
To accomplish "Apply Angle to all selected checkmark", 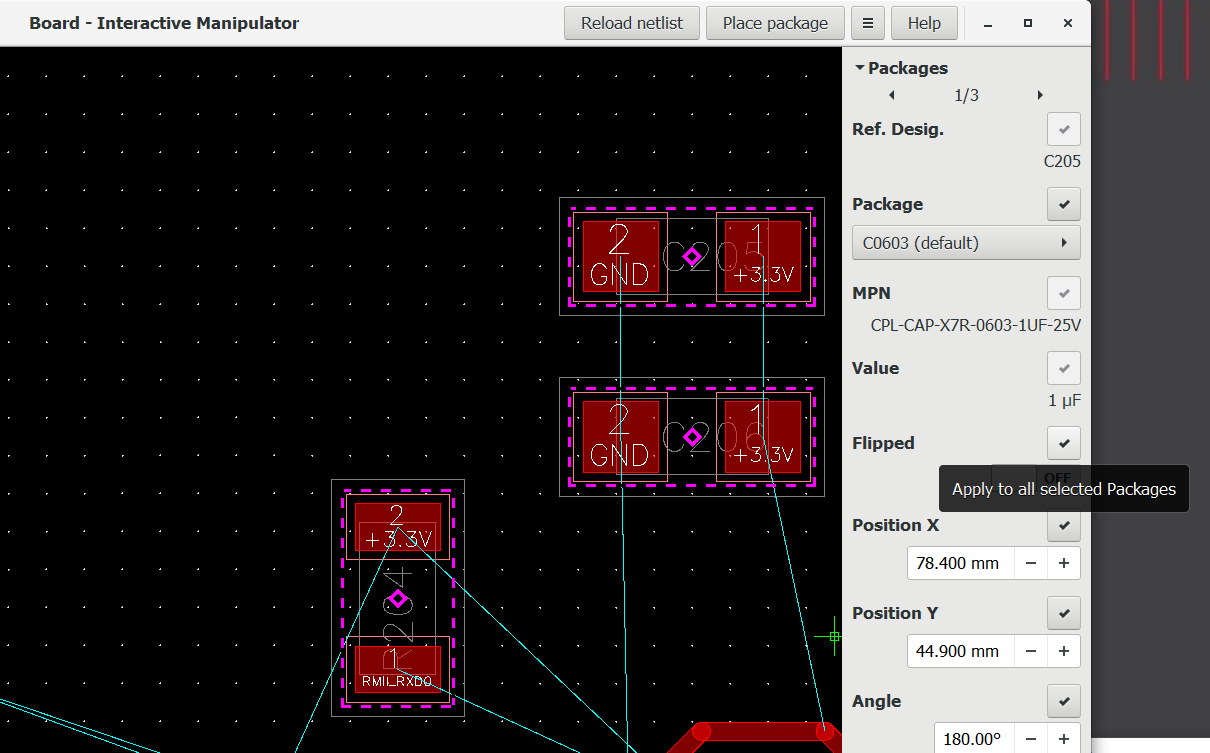I will coord(1064,701).
